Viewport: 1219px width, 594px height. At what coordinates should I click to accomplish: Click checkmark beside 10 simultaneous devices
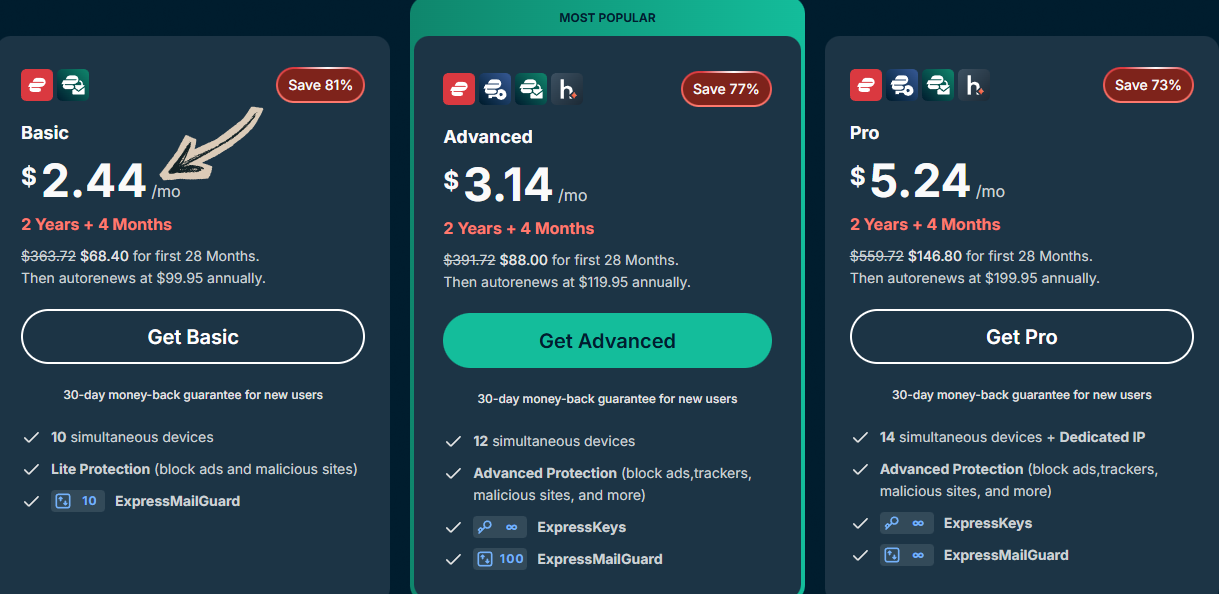31,437
